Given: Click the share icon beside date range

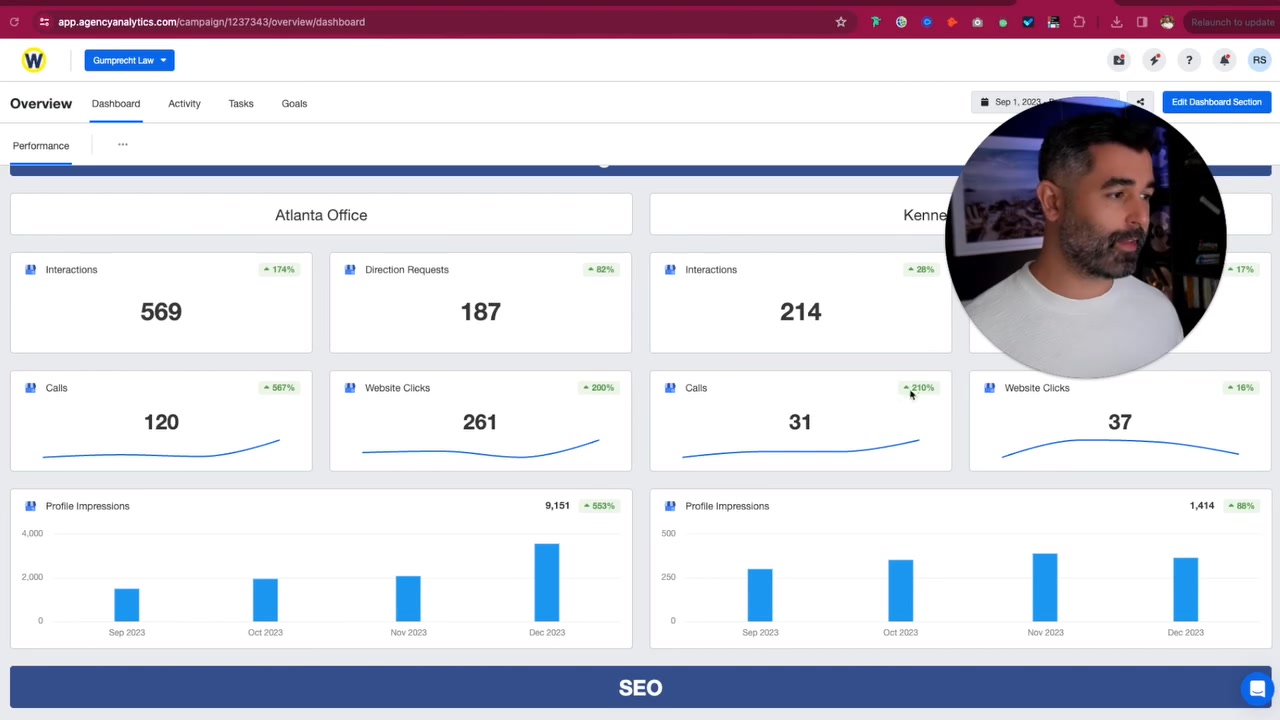Looking at the screenshot, I should click(1140, 102).
